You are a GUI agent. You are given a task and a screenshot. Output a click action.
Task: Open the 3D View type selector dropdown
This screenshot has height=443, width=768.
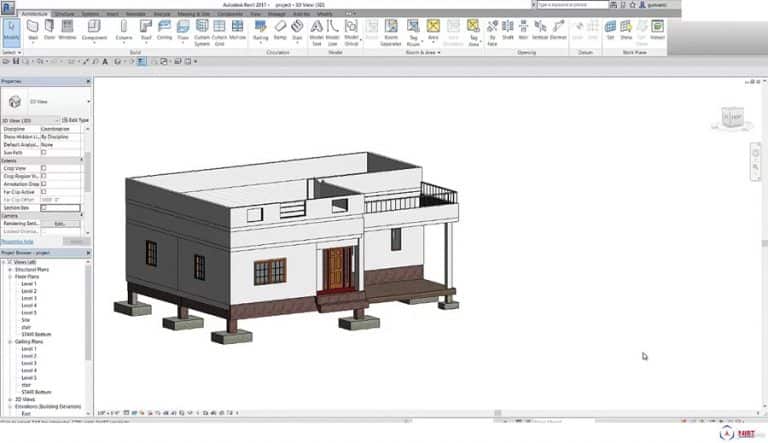[88, 101]
